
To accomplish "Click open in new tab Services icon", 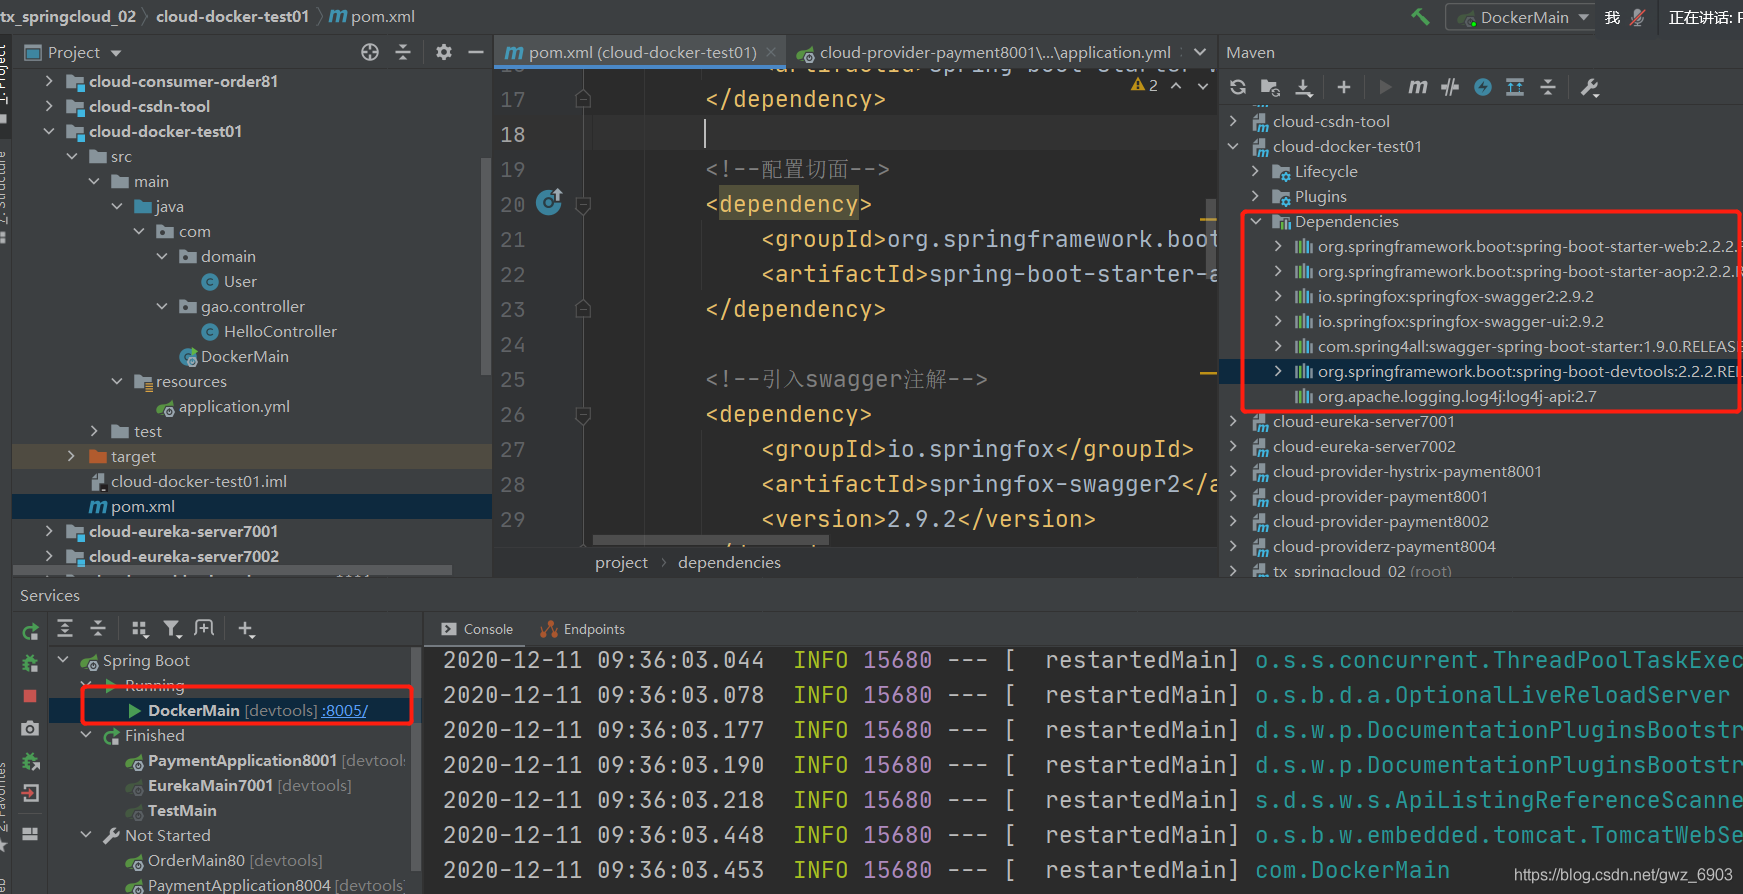I will 204,628.
